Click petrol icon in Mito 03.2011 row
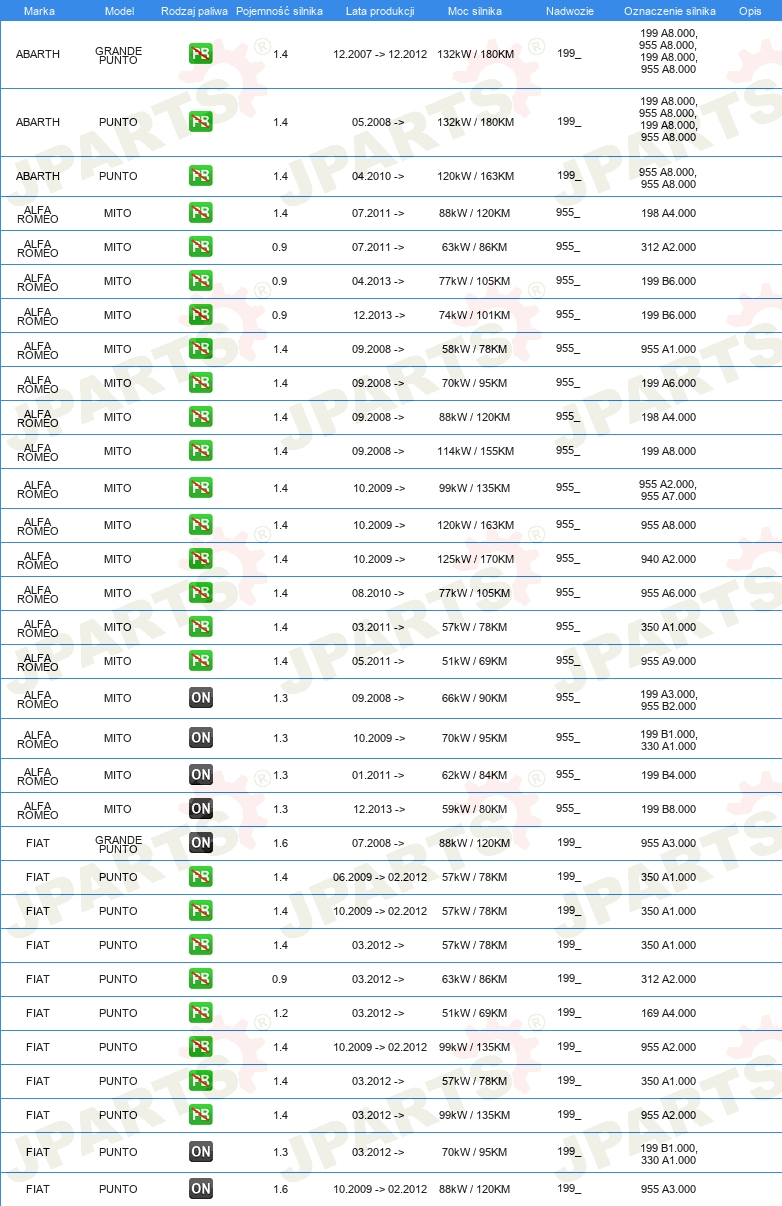 (x=201, y=627)
